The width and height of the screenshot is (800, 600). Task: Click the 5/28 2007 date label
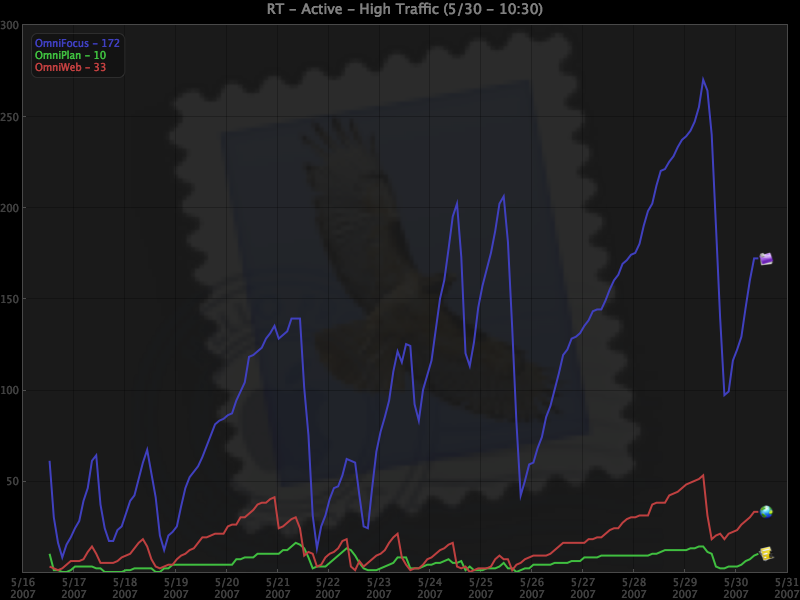point(634,588)
